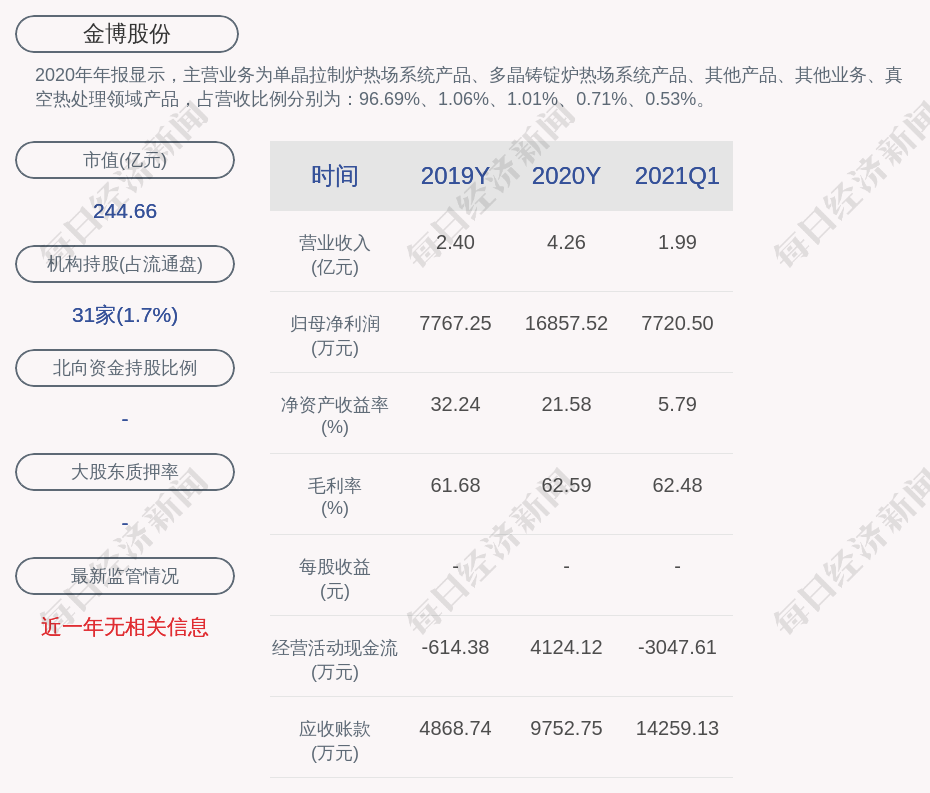Viewport: 930px width, 793px height.
Task: Select the 2019Y column header
Action: click(455, 176)
